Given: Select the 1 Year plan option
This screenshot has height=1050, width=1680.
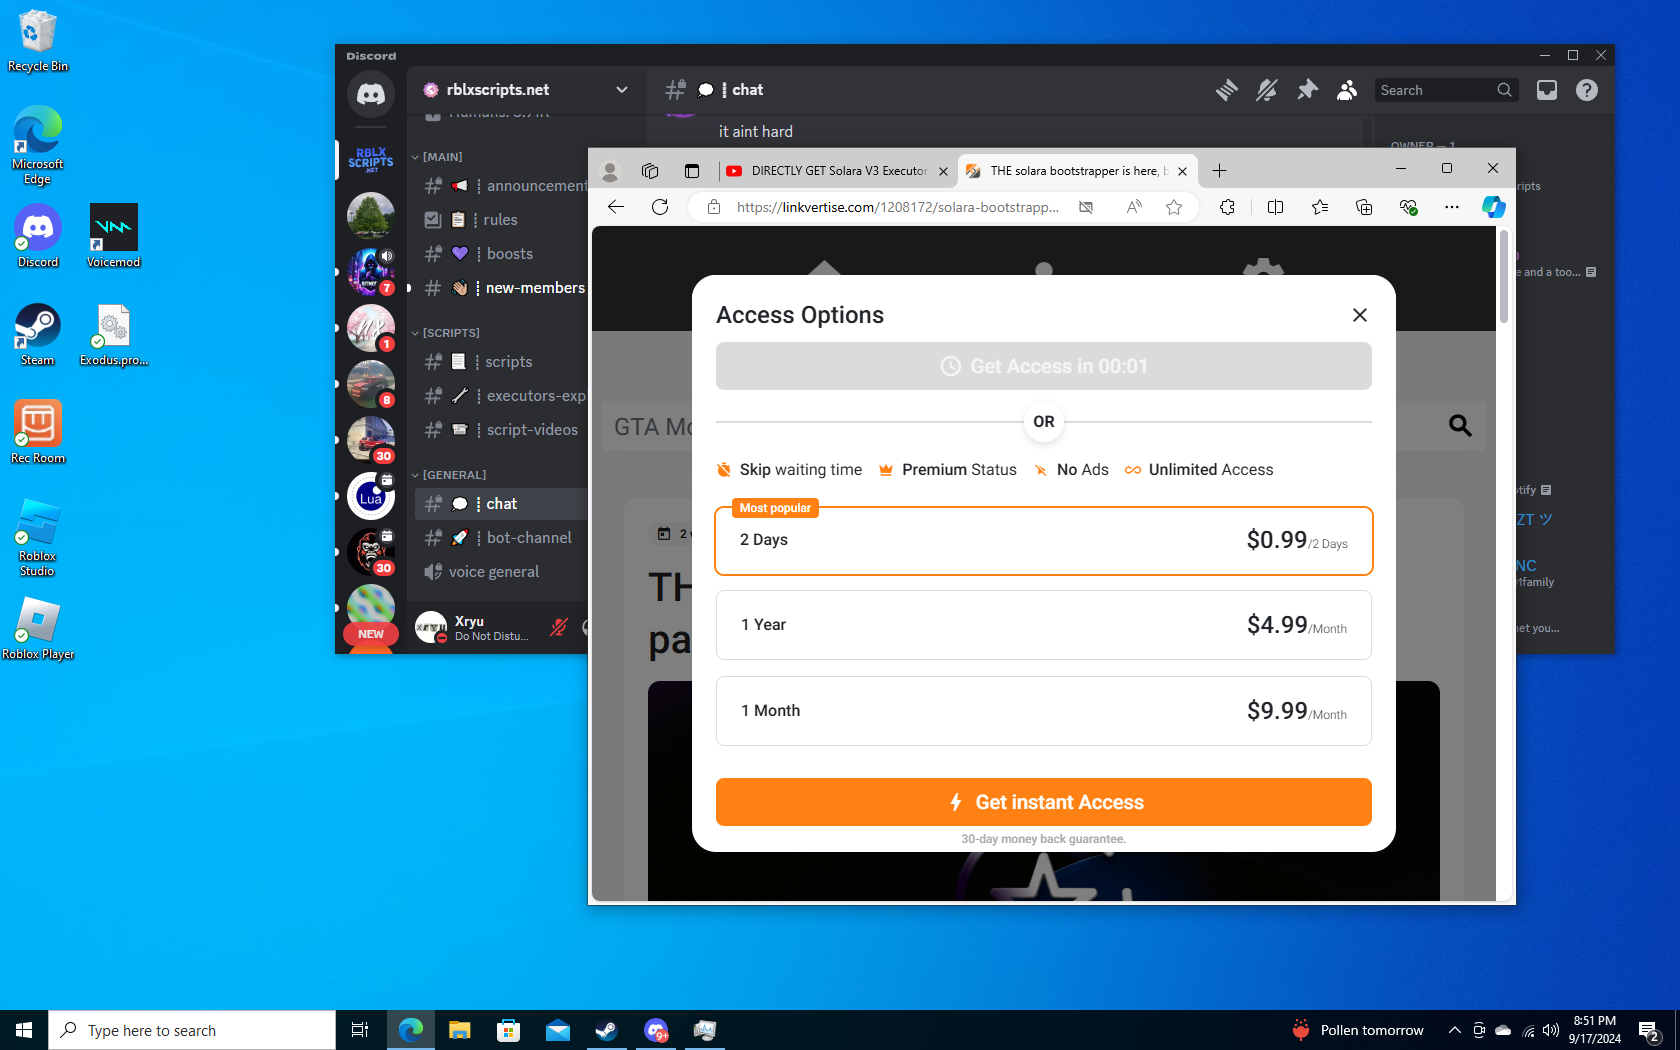Looking at the screenshot, I should pyautogui.click(x=1044, y=625).
